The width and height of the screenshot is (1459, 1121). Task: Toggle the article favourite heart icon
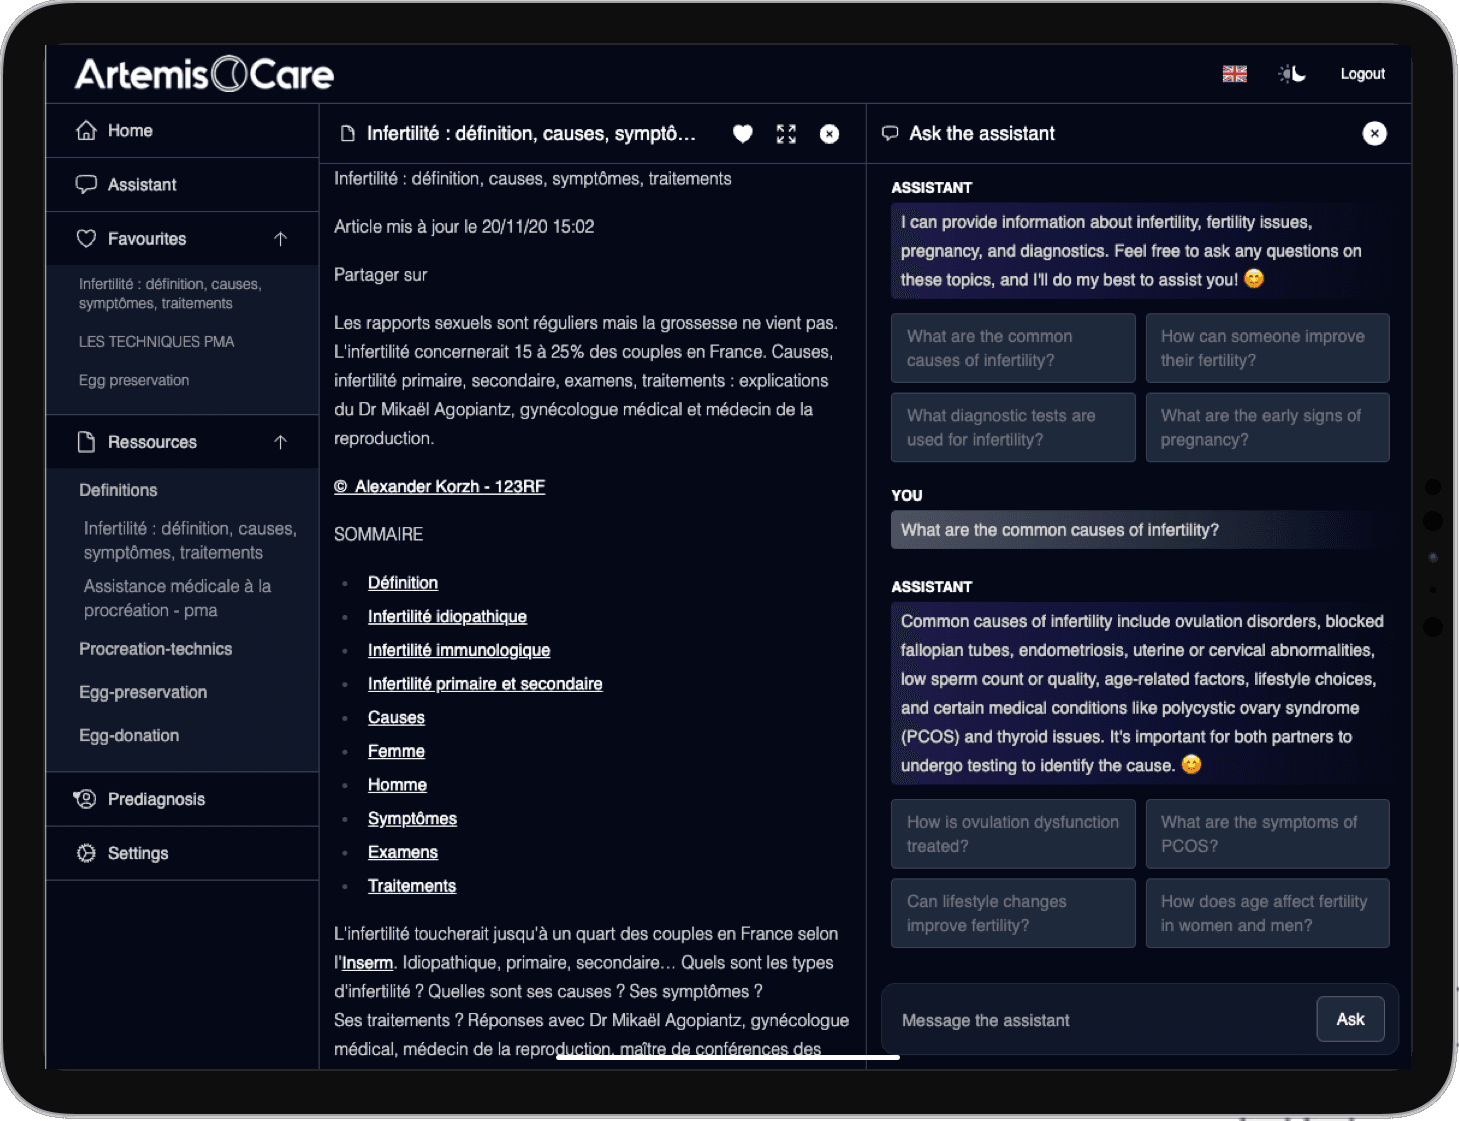[743, 134]
